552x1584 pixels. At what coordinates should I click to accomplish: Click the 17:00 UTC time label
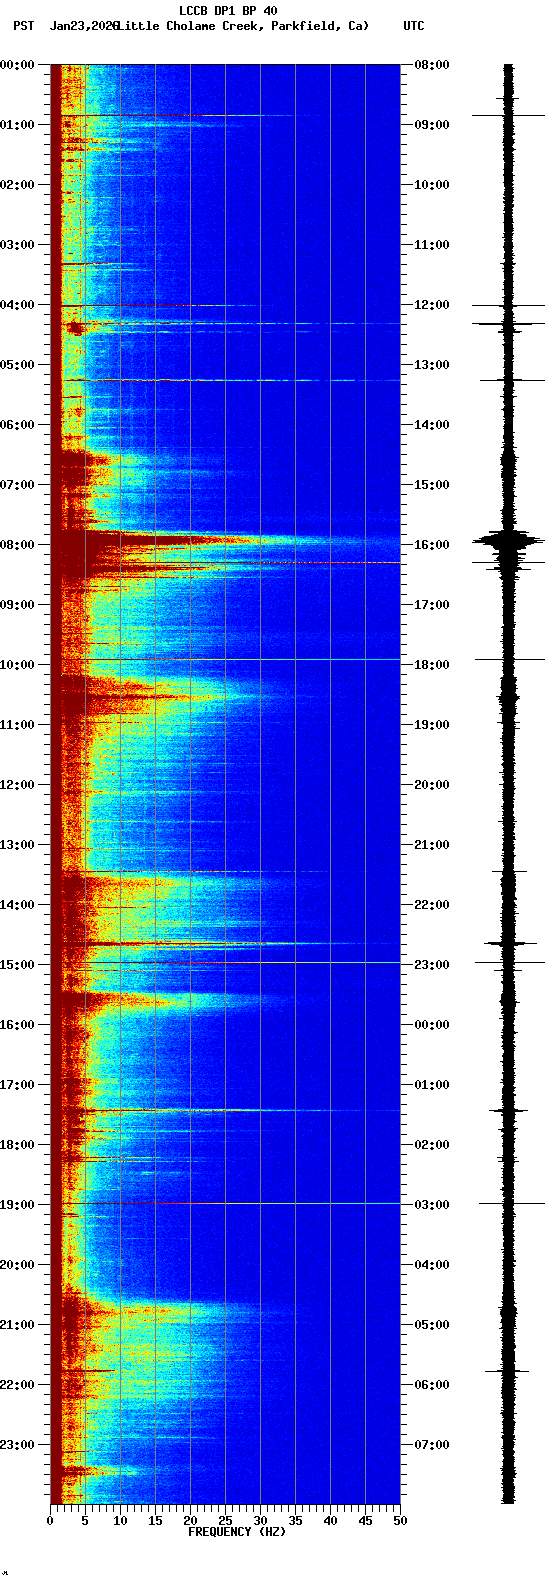click(x=432, y=605)
